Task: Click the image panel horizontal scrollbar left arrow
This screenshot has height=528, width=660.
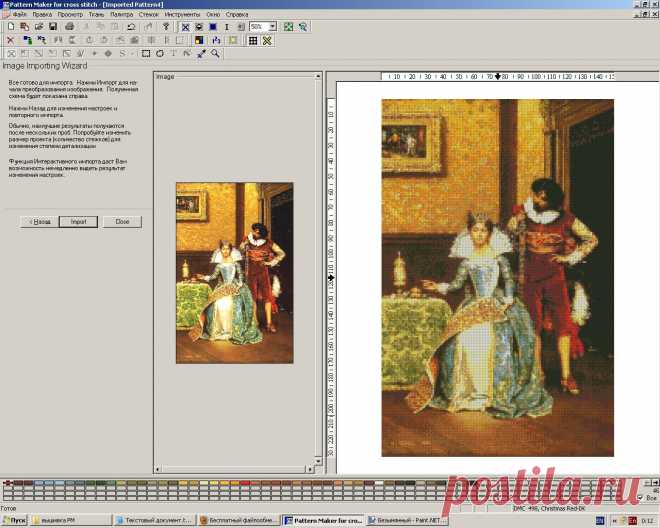Action: coord(158,469)
